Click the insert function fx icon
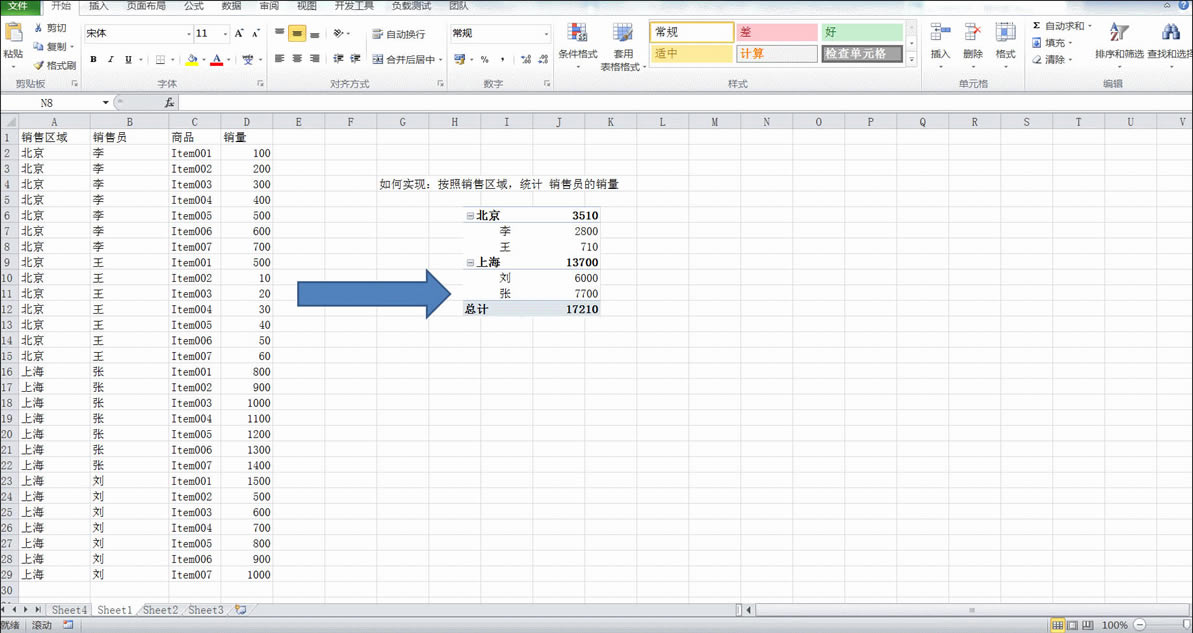1193x633 pixels. pyautogui.click(x=169, y=103)
